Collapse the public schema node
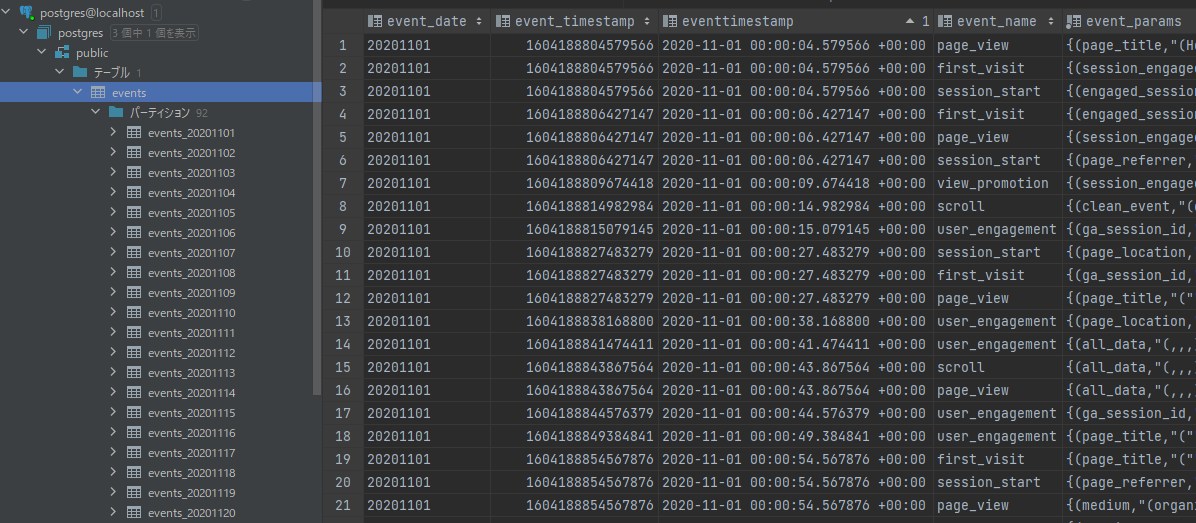1196x523 pixels. pos(42,53)
